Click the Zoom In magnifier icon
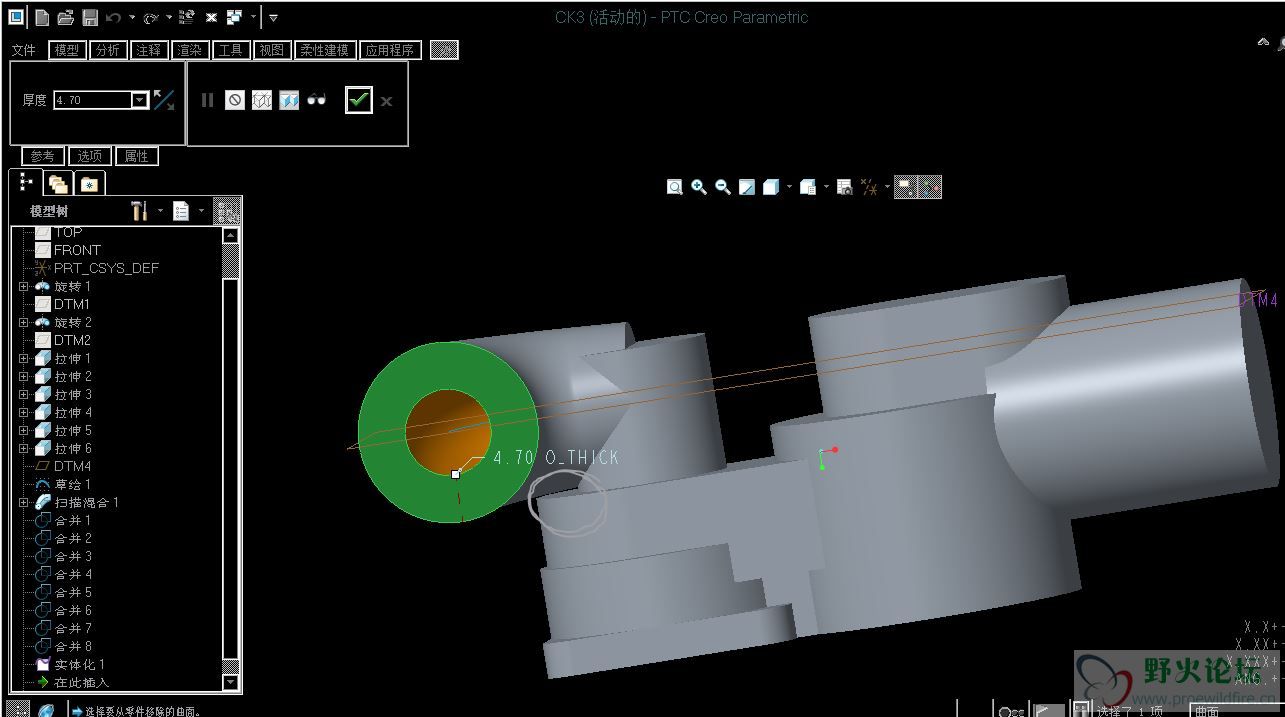The image size is (1285, 717). (699, 187)
